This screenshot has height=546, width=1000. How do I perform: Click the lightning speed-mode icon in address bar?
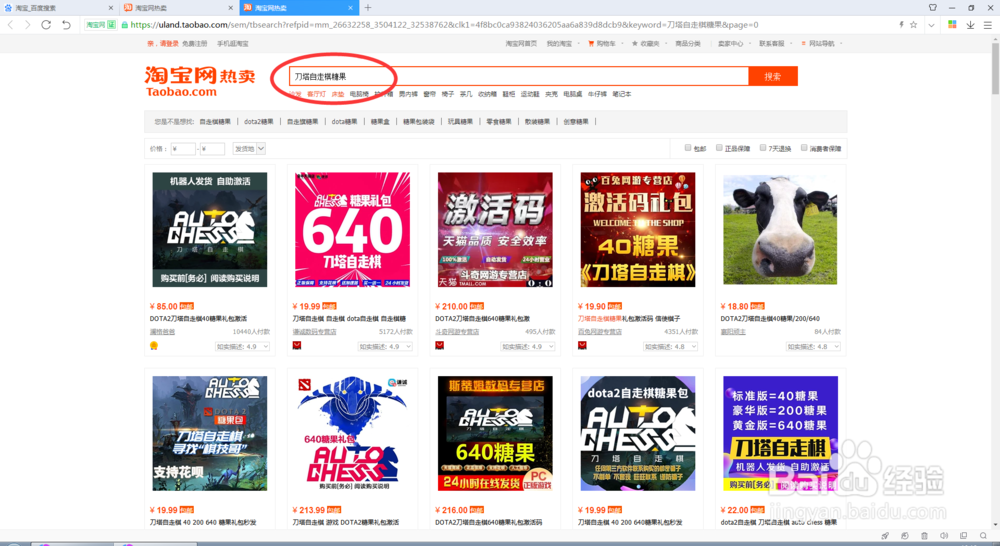[x=901, y=25]
